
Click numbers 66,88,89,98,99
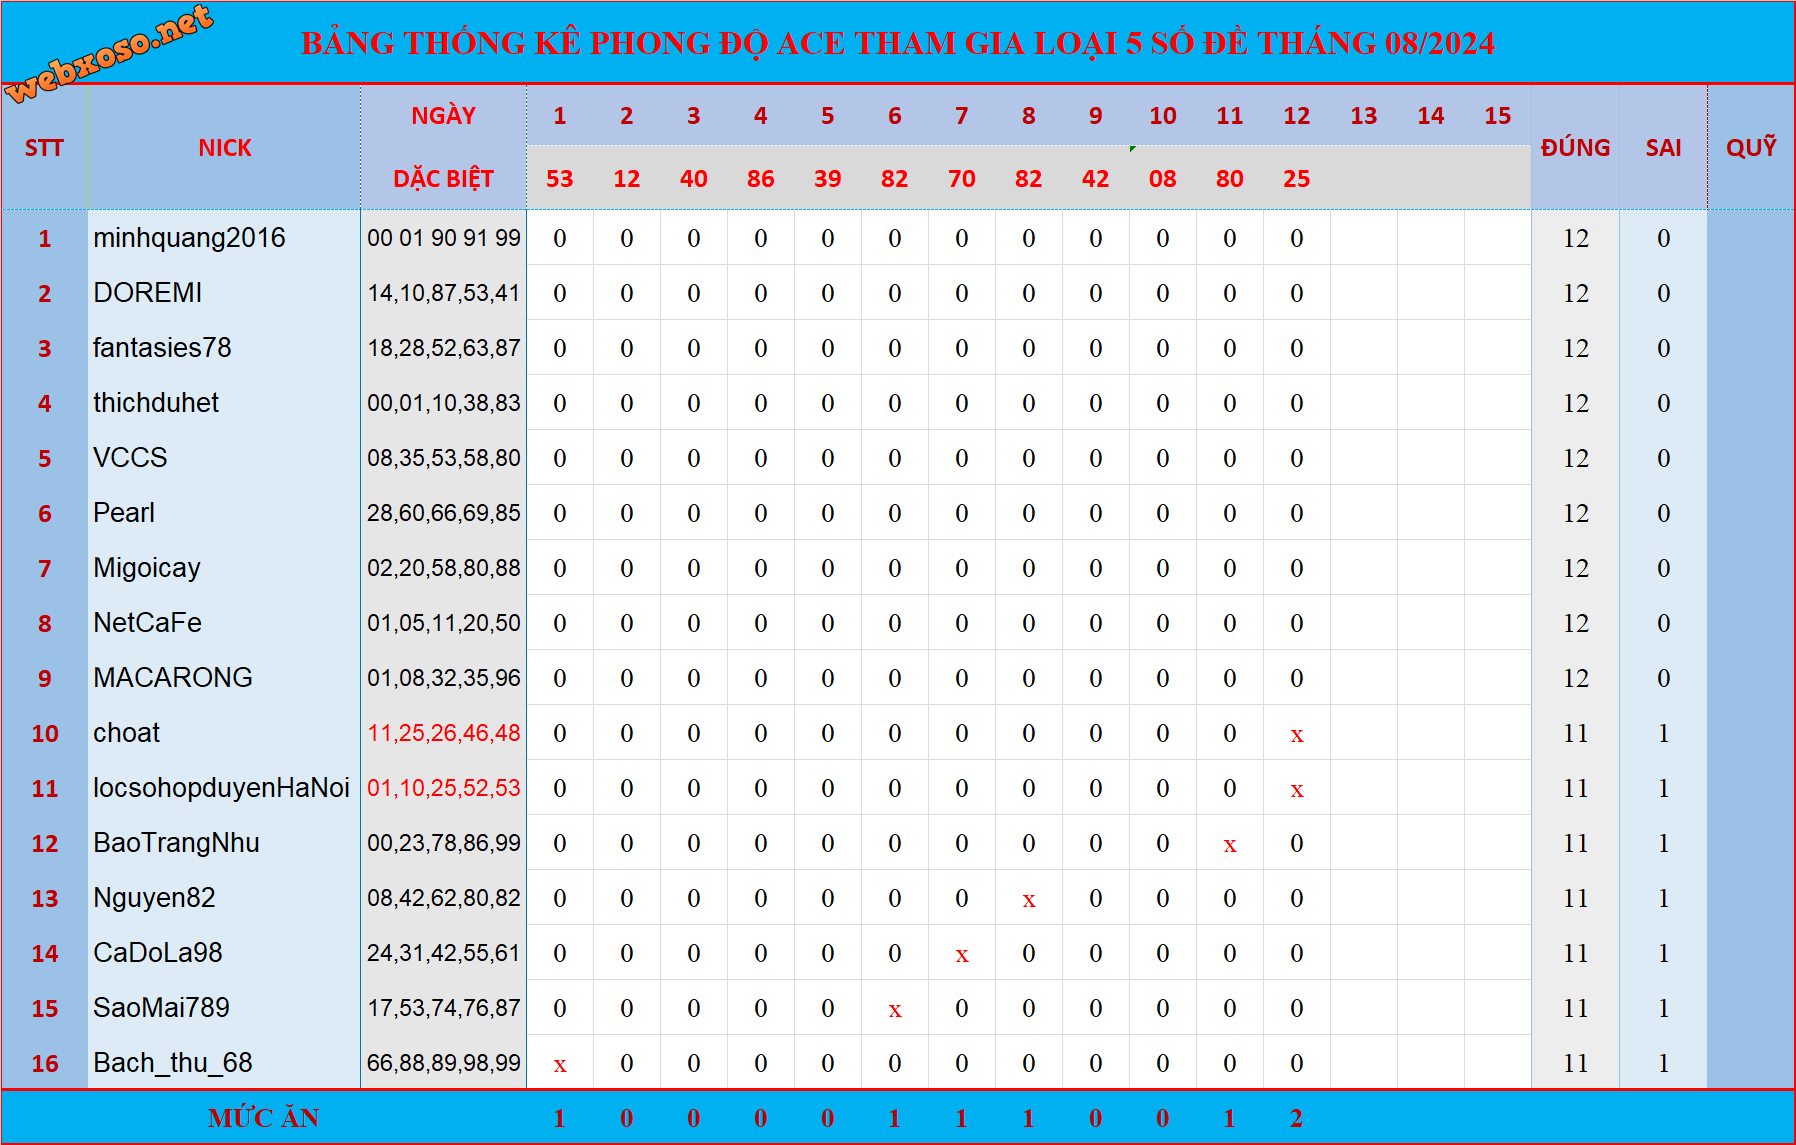pyautogui.click(x=444, y=1063)
